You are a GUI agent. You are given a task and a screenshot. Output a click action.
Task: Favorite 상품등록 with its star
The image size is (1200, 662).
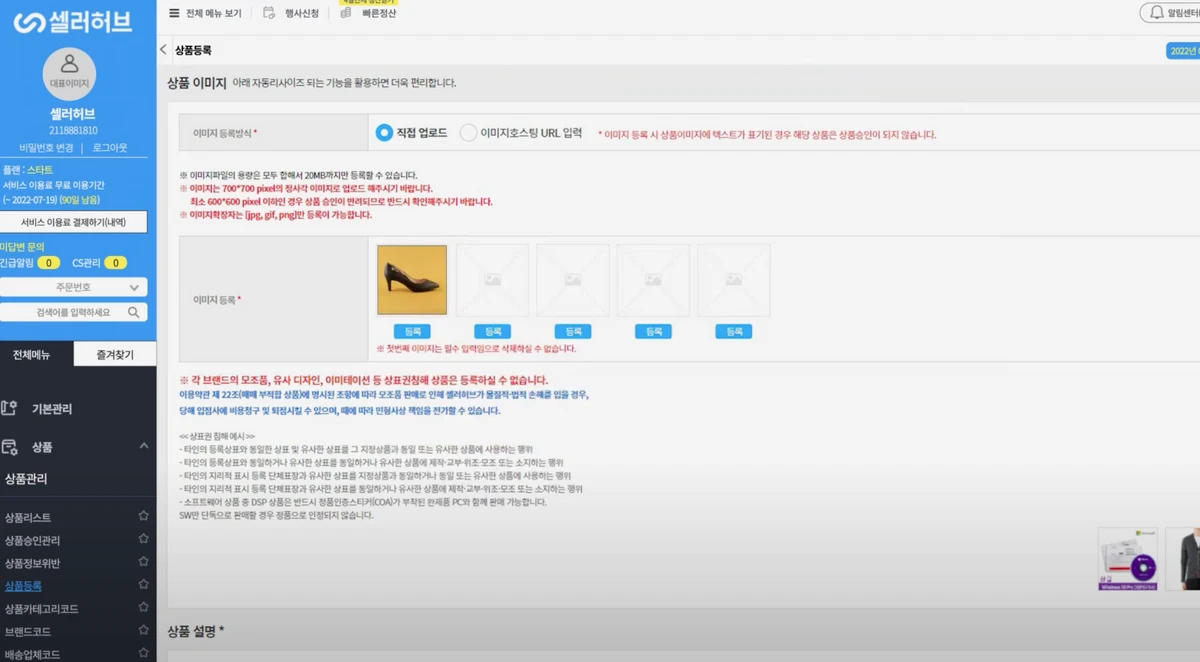pos(143,585)
